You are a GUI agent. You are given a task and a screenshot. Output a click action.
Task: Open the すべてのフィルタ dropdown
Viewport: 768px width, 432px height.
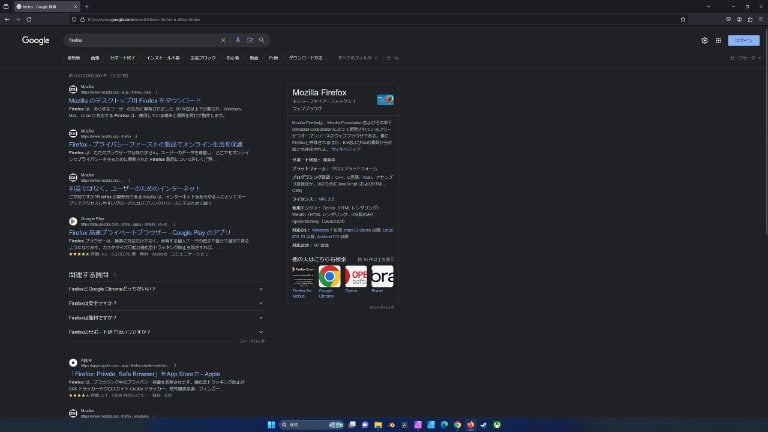tap(358, 58)
